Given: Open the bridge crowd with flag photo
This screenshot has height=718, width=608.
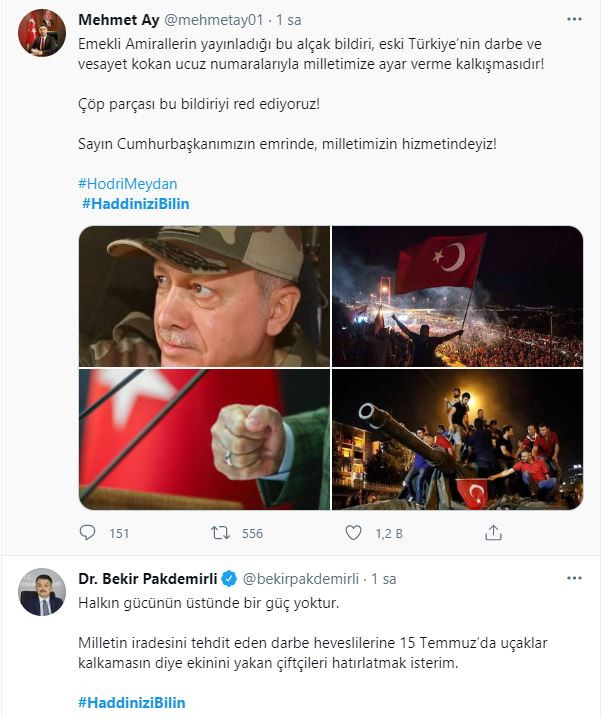Looking at the screenshot, I should [457, 296].
